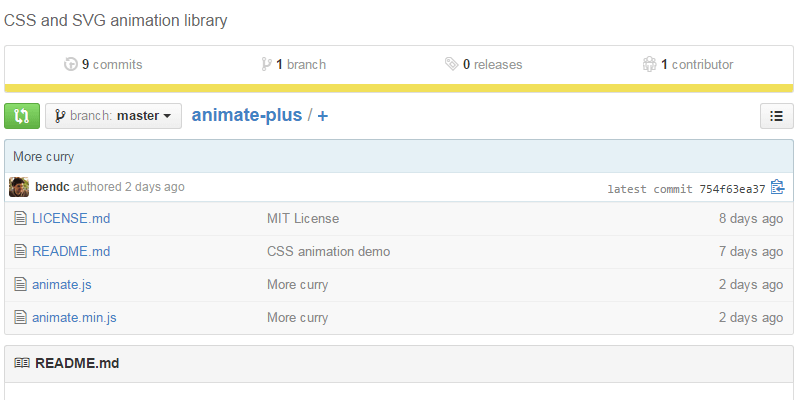The image size is (800, 400).
Task: Click the file list view icon button
Action: [776, 116]
